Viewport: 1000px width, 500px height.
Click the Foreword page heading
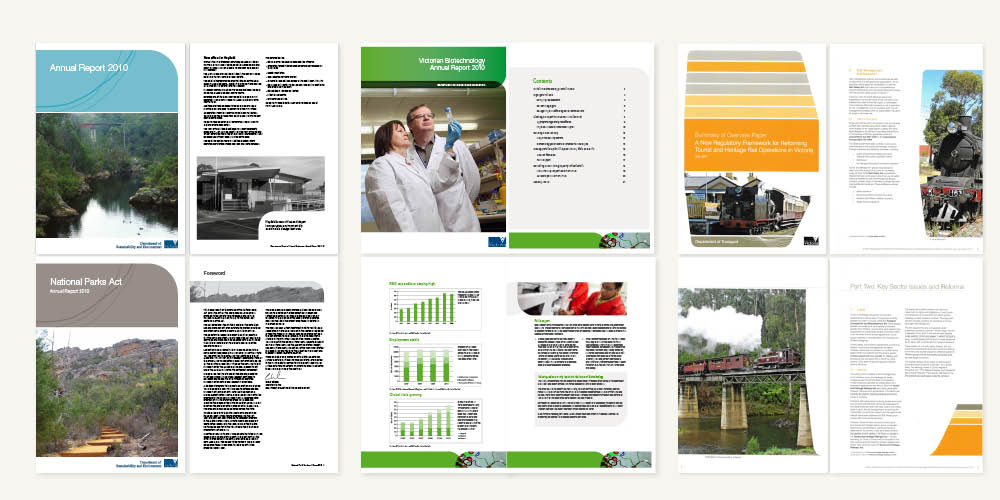pyautogui.click(x=219, y=273)
